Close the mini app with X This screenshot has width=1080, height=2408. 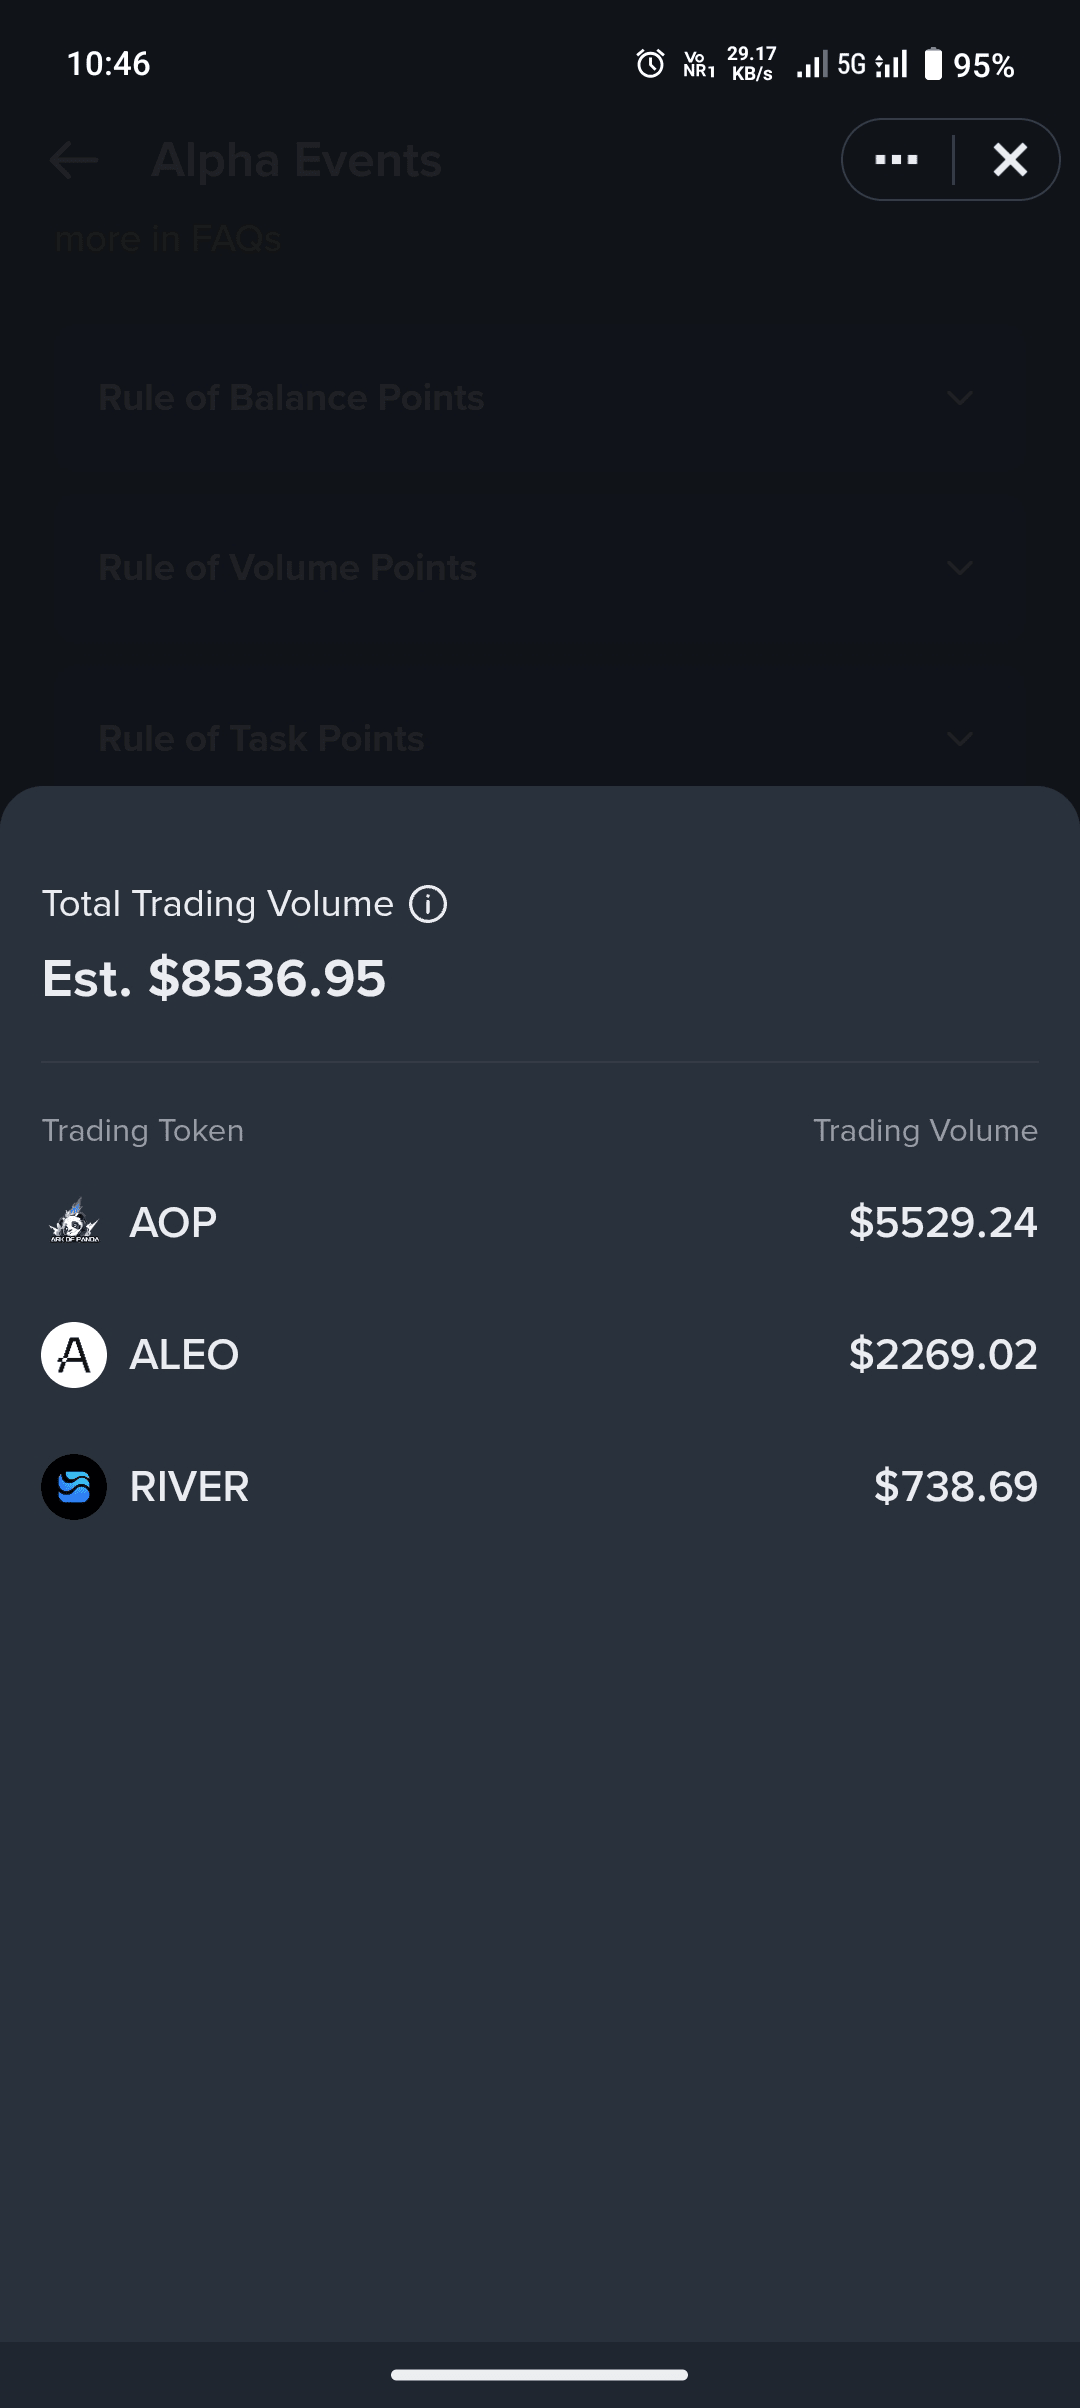[1010, 160]
